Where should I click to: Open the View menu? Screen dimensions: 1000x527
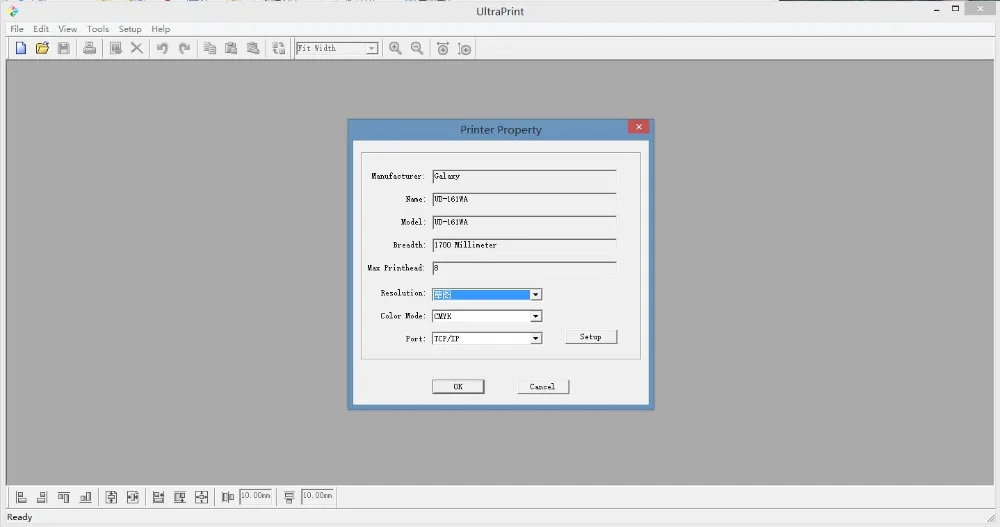coord(68,29)
